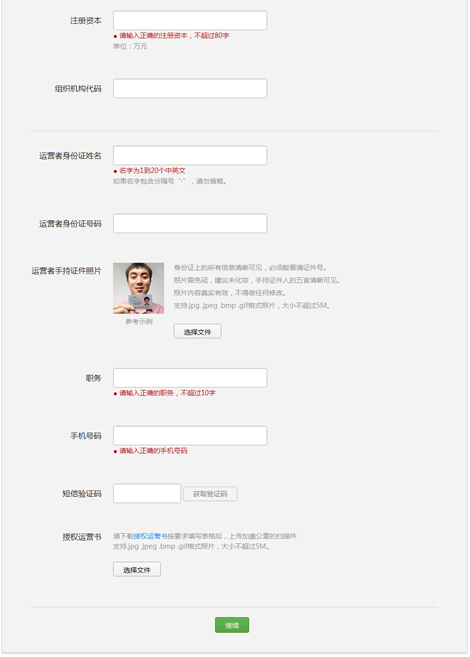Viewport: 470px width, 657px height.
Task: Open the blue 授权运营书 download link
Action: point(150,536)
